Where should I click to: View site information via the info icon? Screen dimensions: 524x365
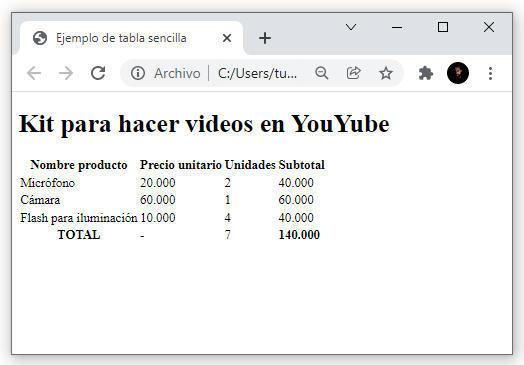138,73
